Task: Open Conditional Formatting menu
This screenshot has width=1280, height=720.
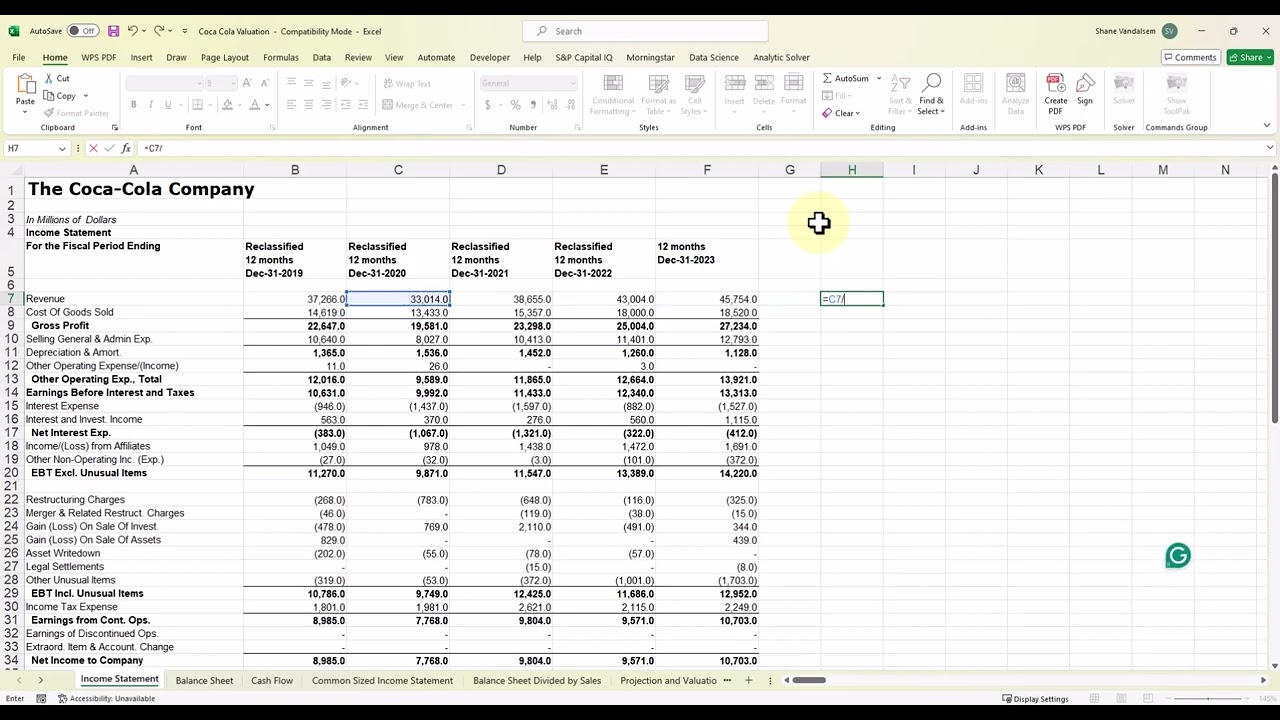Action: point(613,95)
